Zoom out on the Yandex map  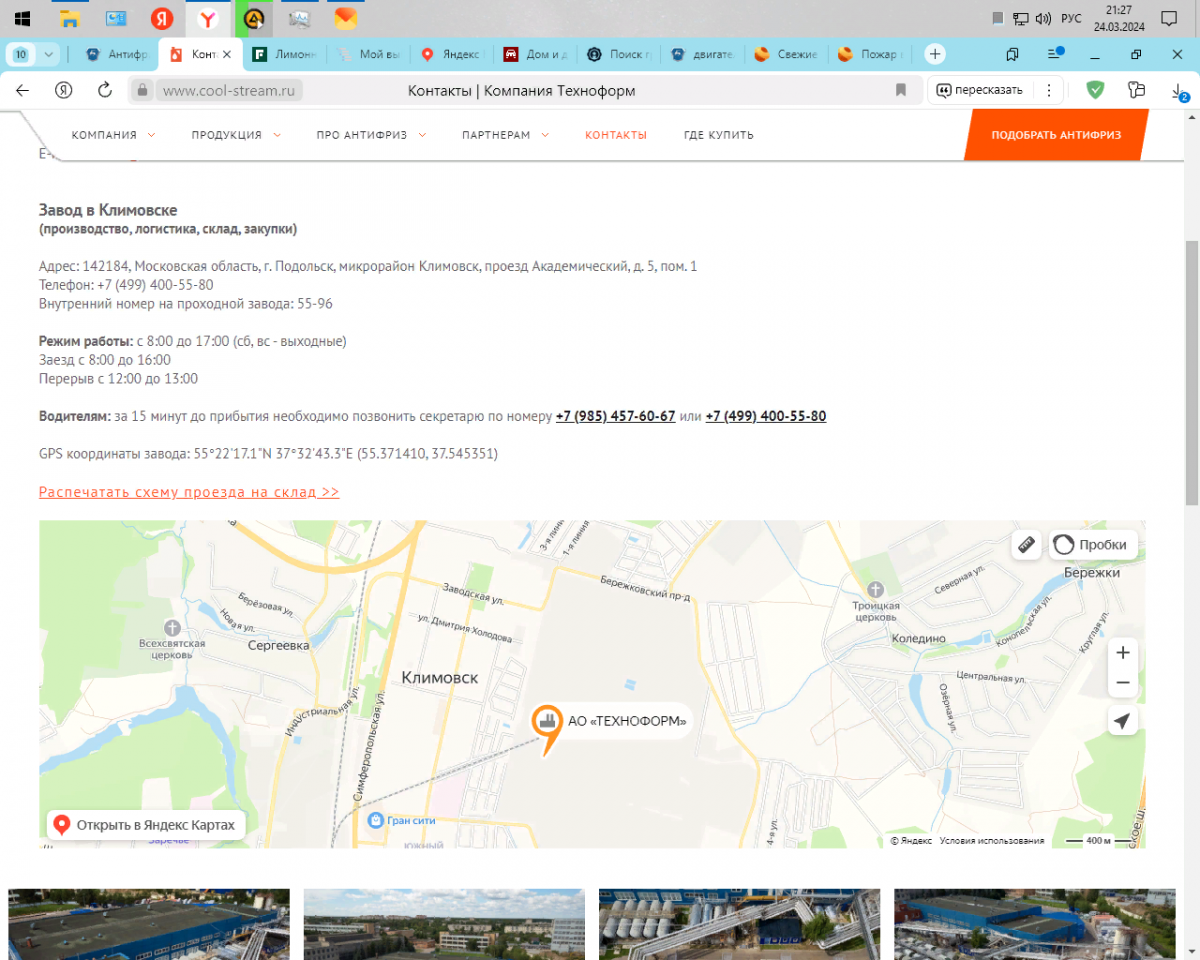pos(1122,683)
